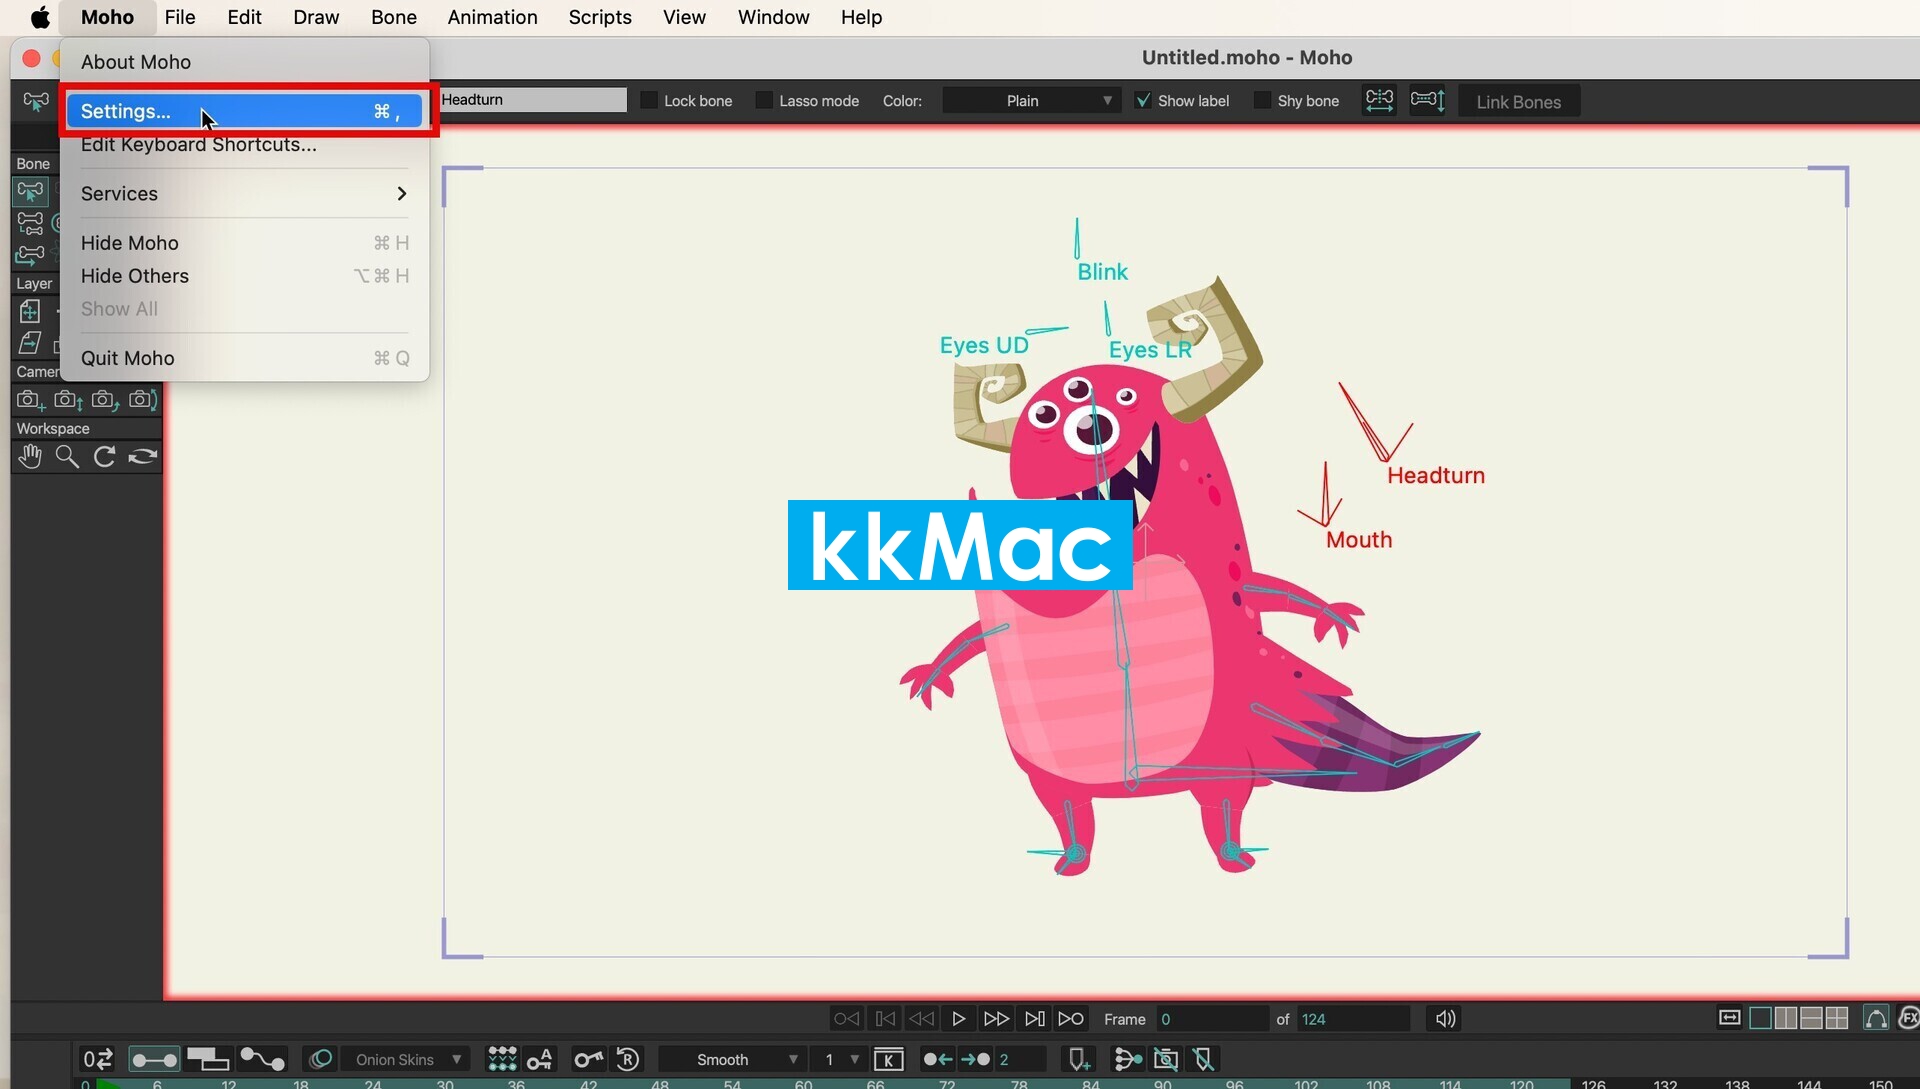Toggle the frame counter 0 switch icon
Screen dimensions: 1920x1089
pos(98,1059)
